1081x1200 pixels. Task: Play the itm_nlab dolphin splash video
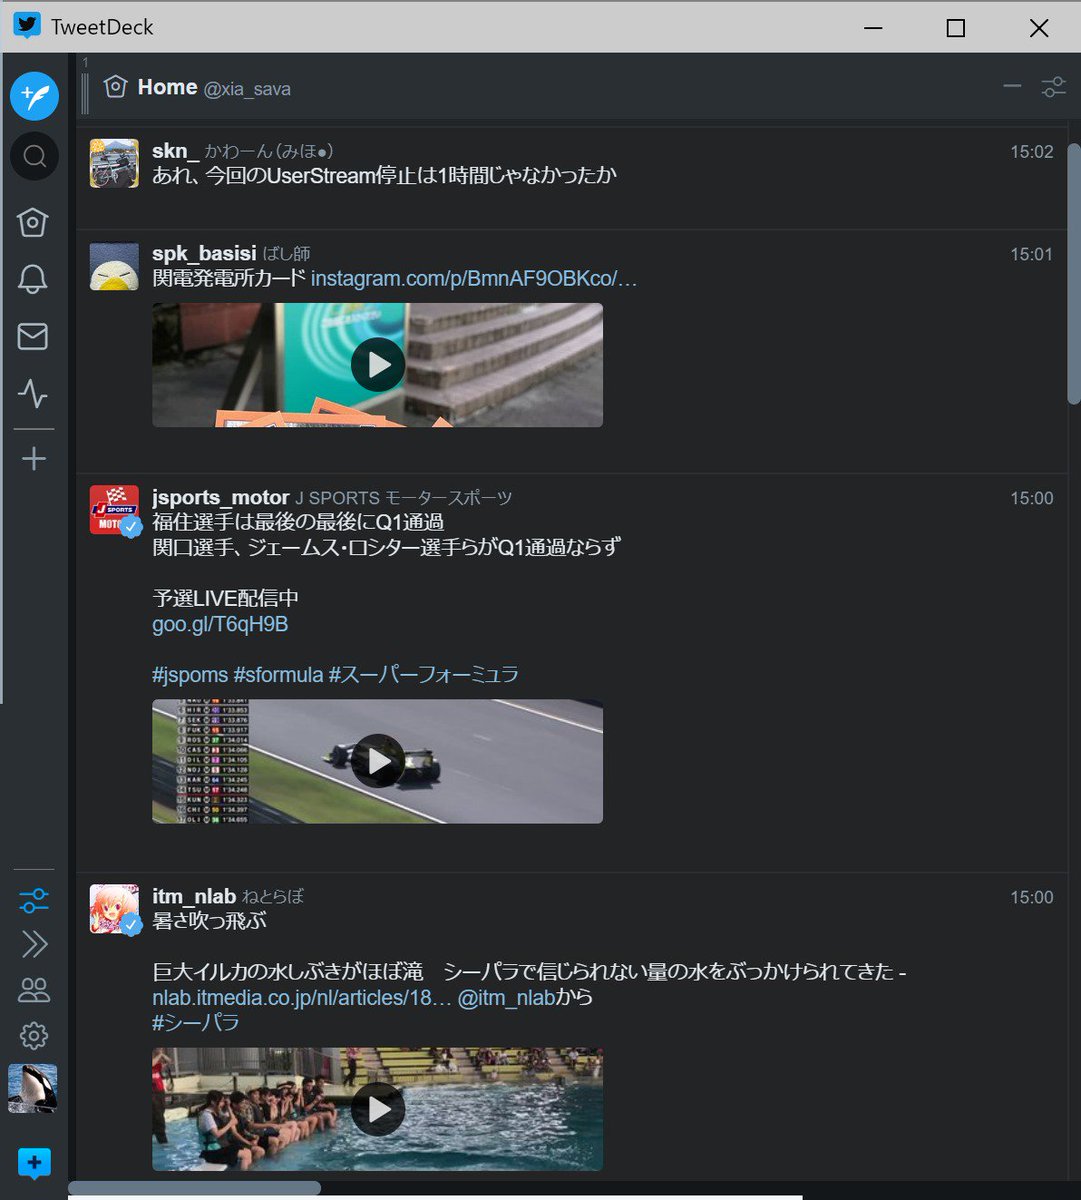pos(378,1109)
